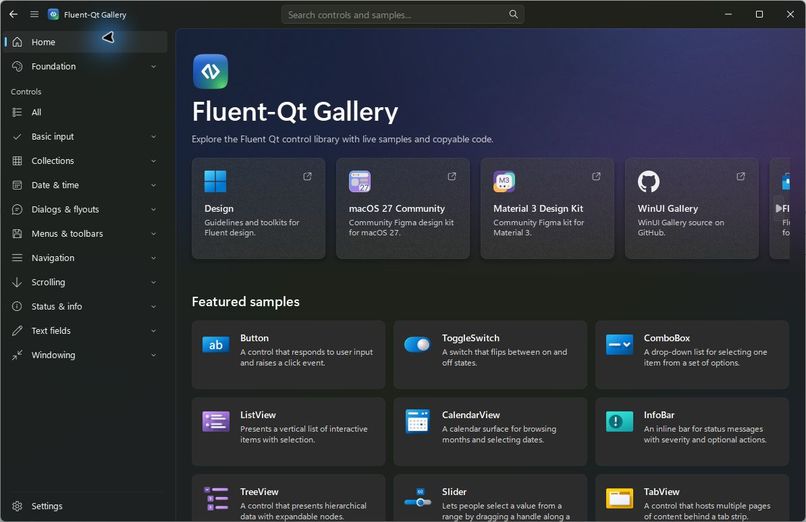Click the Home house icon in sidebar
This screenshot has height=522, width=806.
pyautogui.click(x=17, y=42)
